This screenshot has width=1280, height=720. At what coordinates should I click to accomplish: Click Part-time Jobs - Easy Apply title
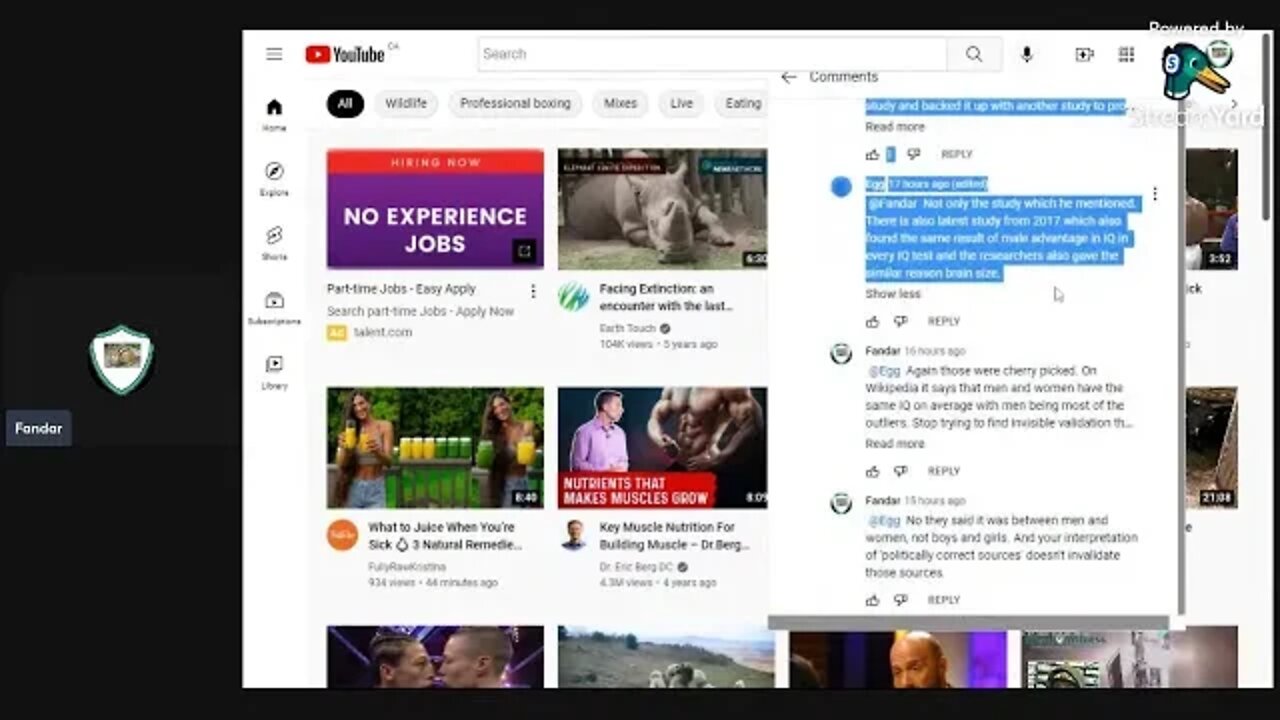click(x=401, y=289)
